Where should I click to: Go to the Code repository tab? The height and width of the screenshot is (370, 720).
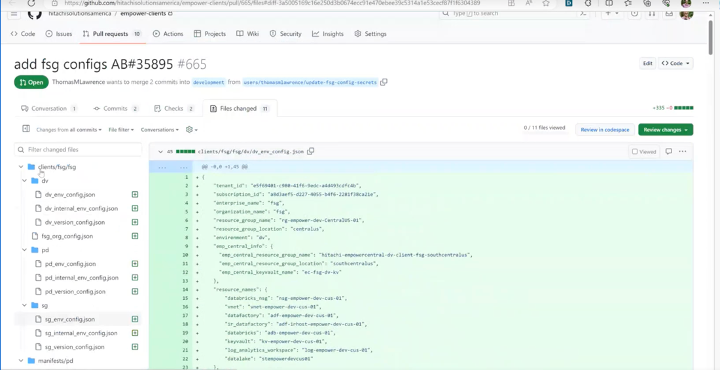pyautogui.click(x=22, y=34)
